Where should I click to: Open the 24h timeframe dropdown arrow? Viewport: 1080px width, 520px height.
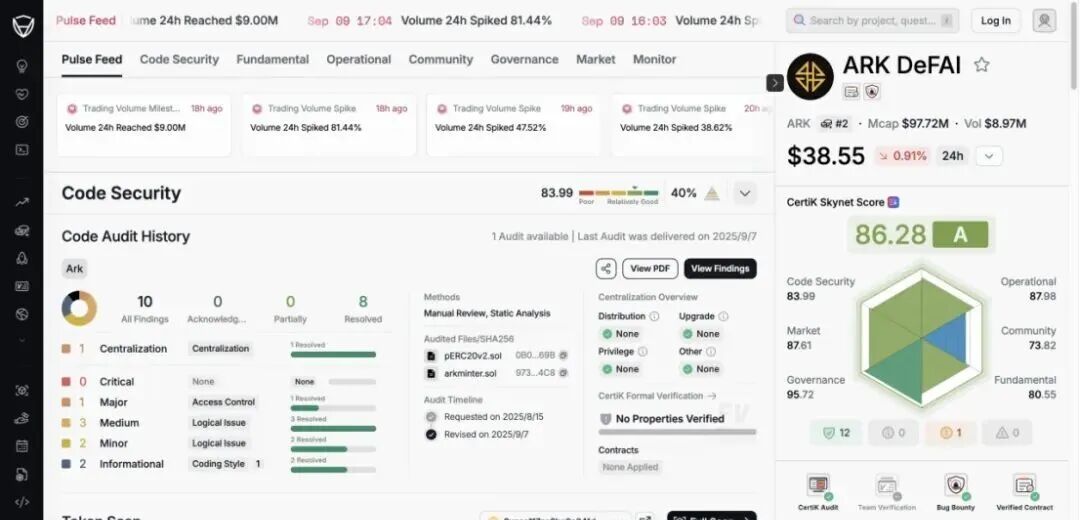[x=988, y=156]
